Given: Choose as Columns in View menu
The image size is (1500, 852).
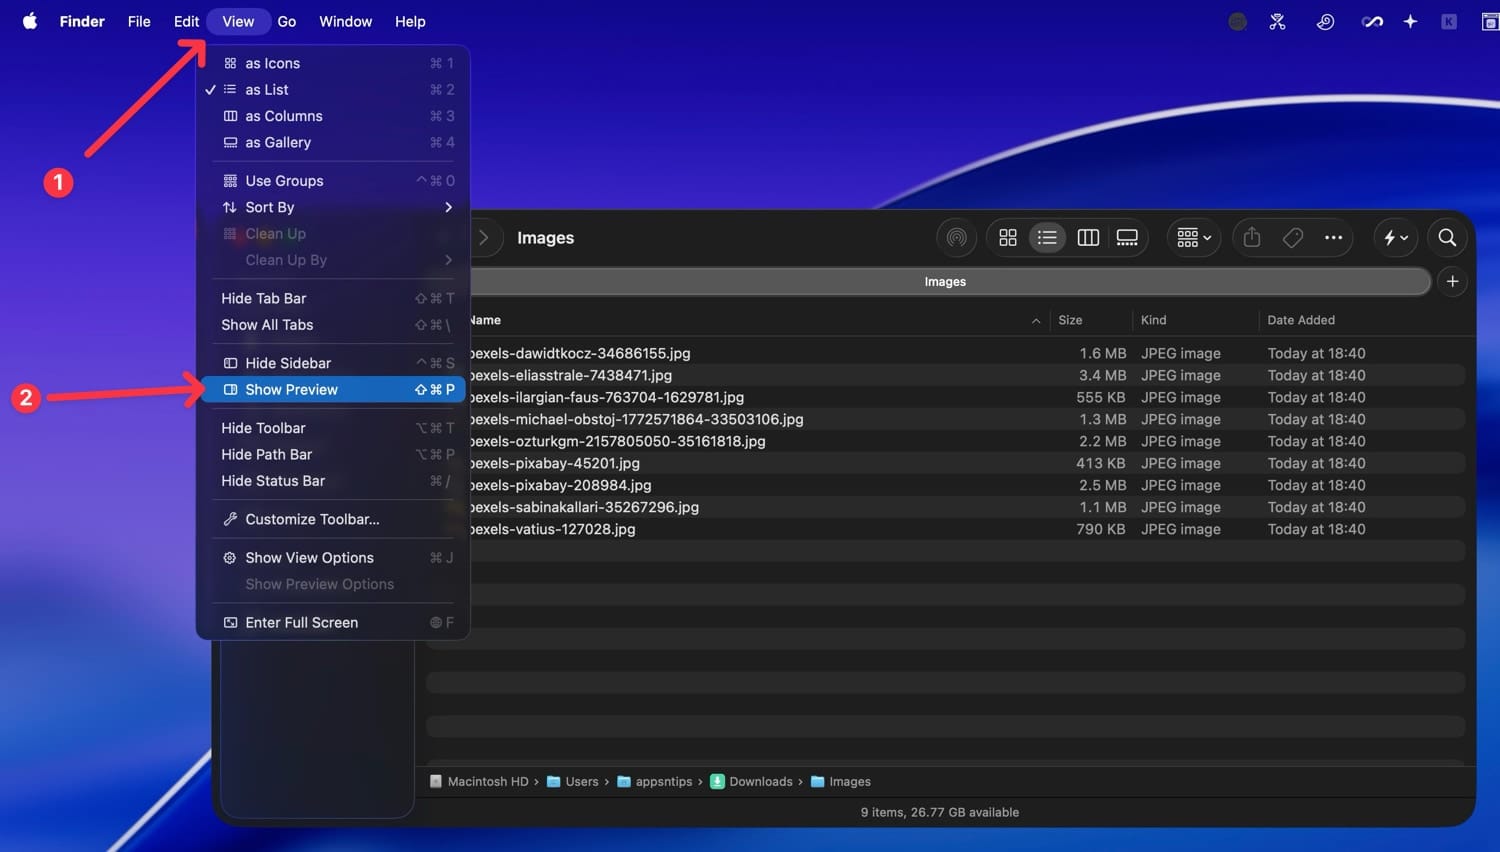Looking at the screenshot, I should point(334,116).
